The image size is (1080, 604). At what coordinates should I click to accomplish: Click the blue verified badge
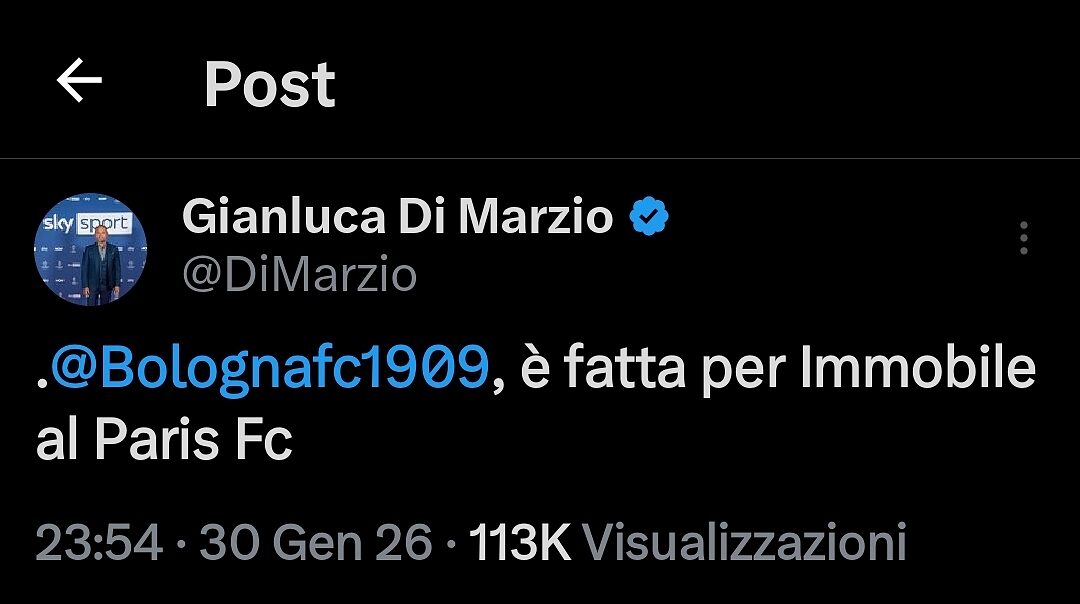pyautogui.click(x=649, y=215)
